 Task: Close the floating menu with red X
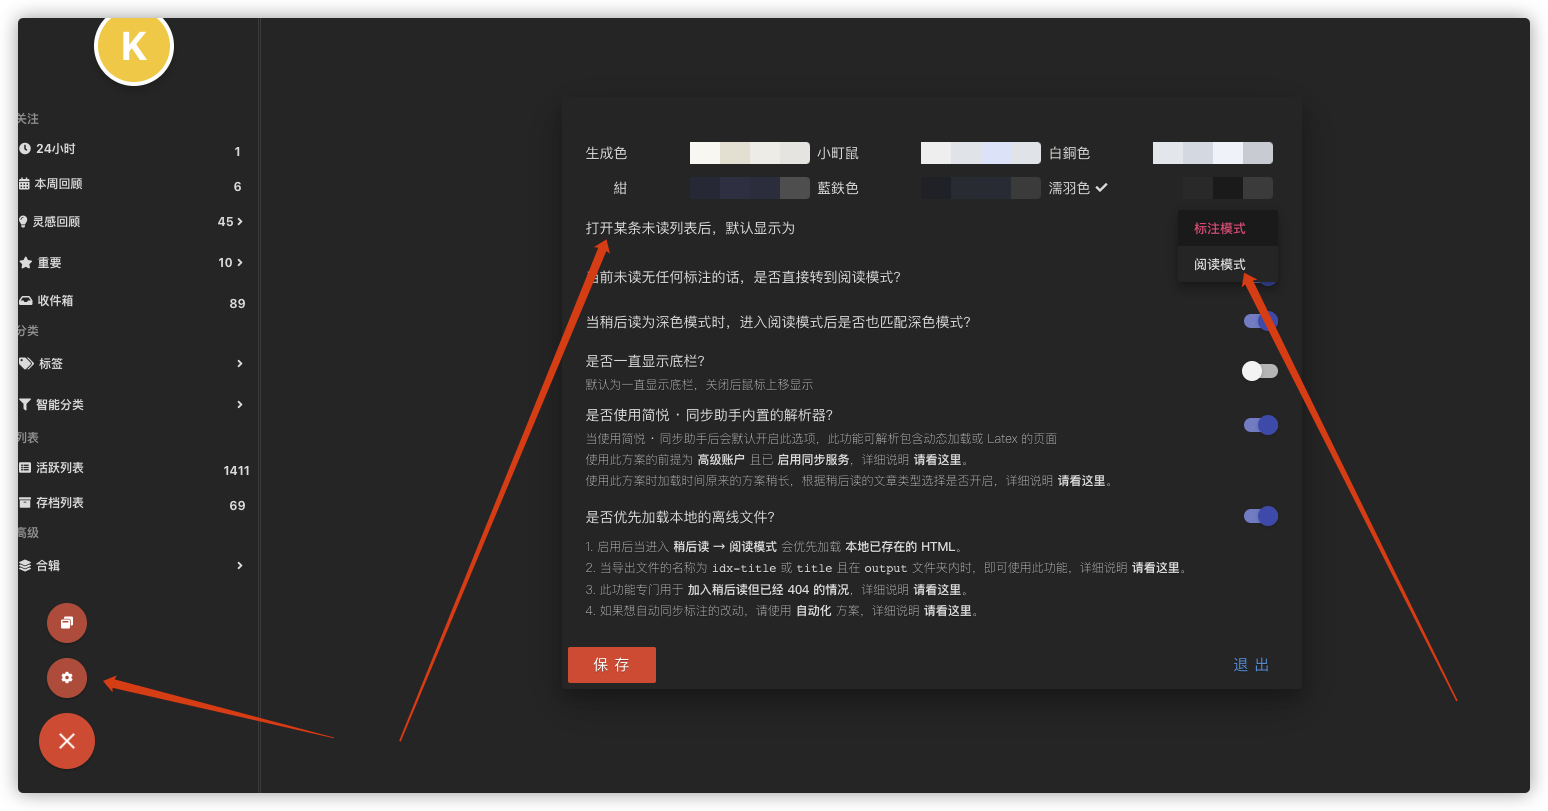click(67, 741)
